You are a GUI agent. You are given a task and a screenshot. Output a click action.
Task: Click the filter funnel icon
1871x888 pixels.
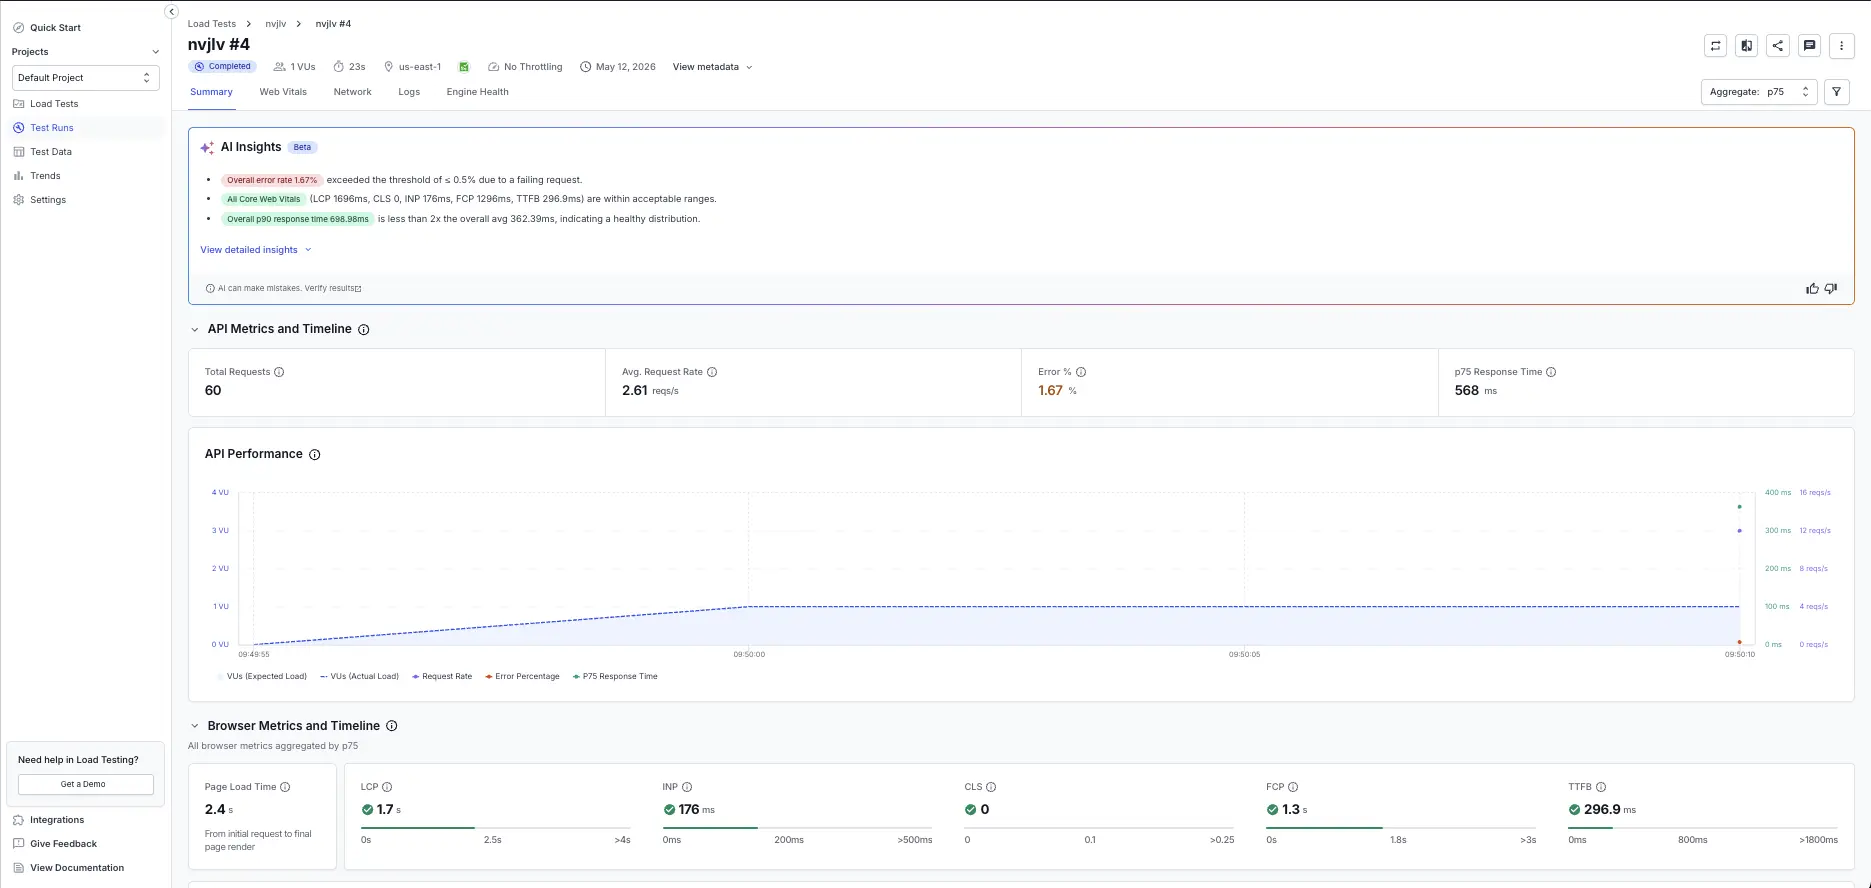pyautogui.click(x=1837, y=92)
